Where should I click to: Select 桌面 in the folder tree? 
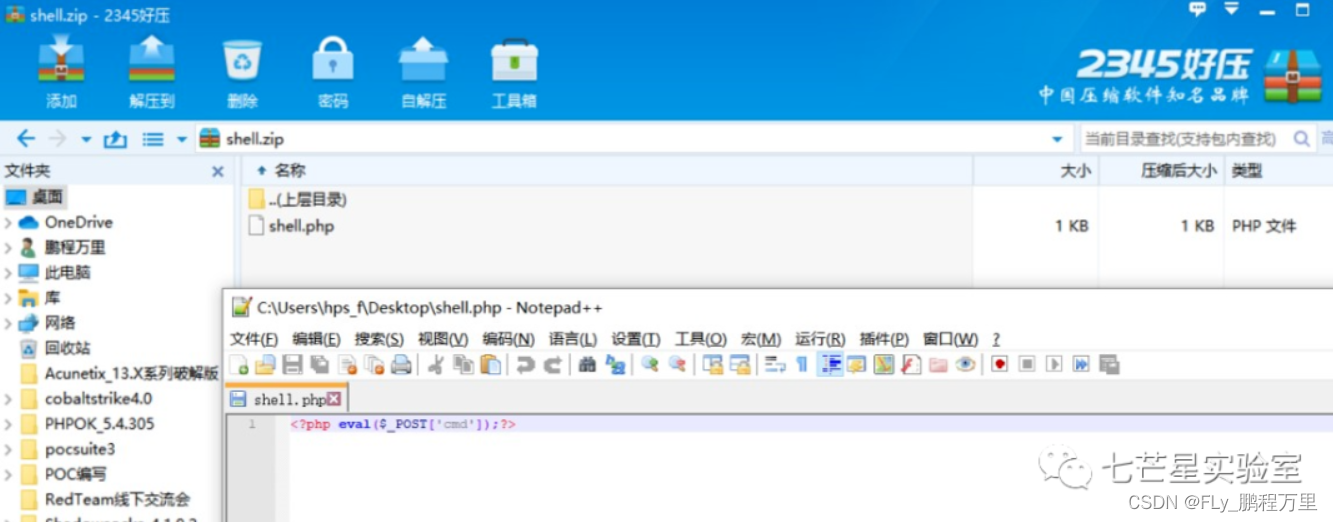click(x=36, y=197)
